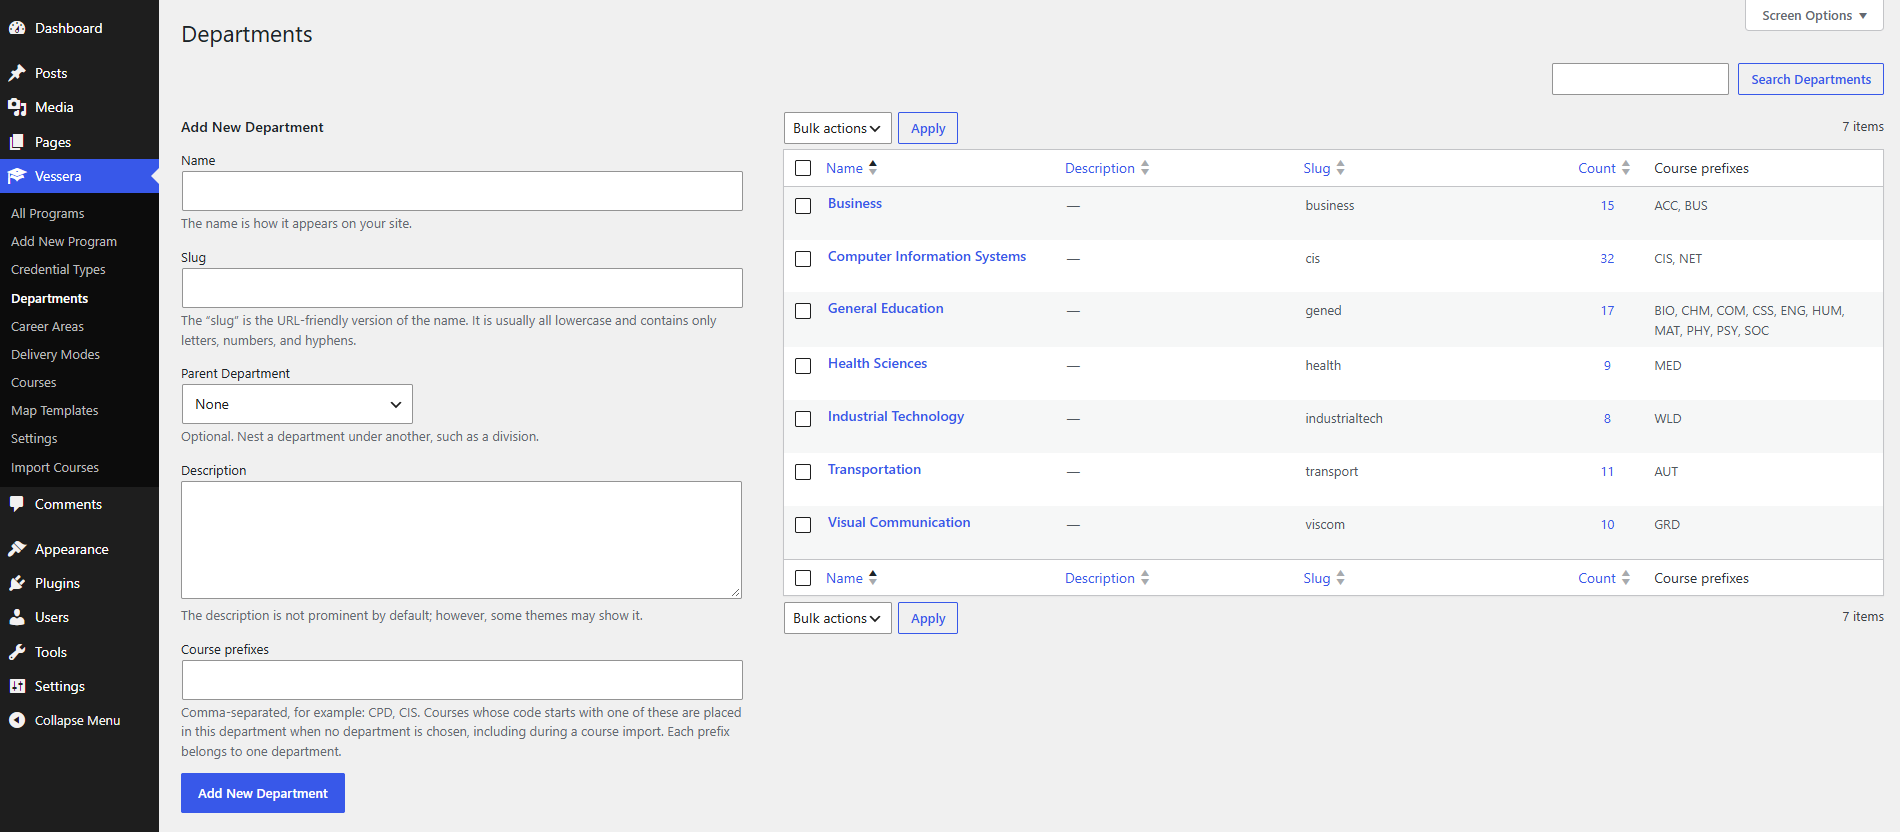
Task: Tick the Health Sciences checkbox
Action: coord(803,366)
